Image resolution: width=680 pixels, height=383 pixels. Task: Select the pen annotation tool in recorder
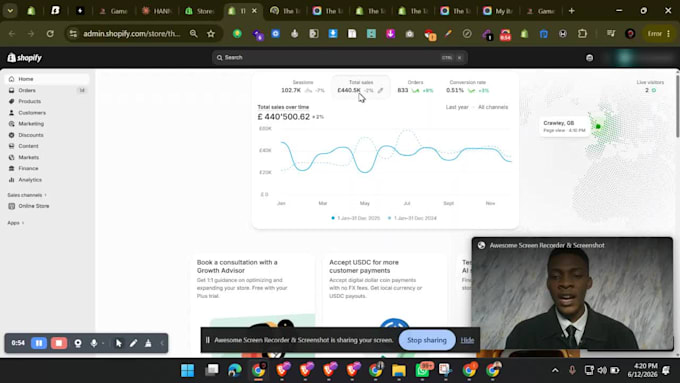point(134,343)
